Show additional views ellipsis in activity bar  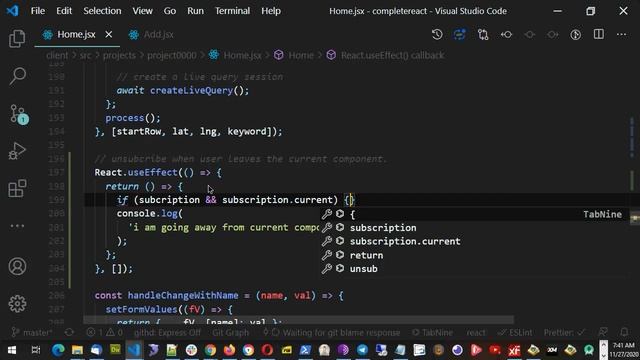click(x=17, y=226)
